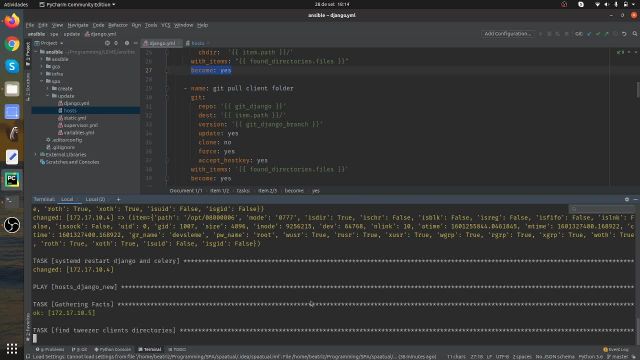This screenshot has height=360, width=640.
Task: Collapse the update folder in project tree
Action: pos(48,96)
